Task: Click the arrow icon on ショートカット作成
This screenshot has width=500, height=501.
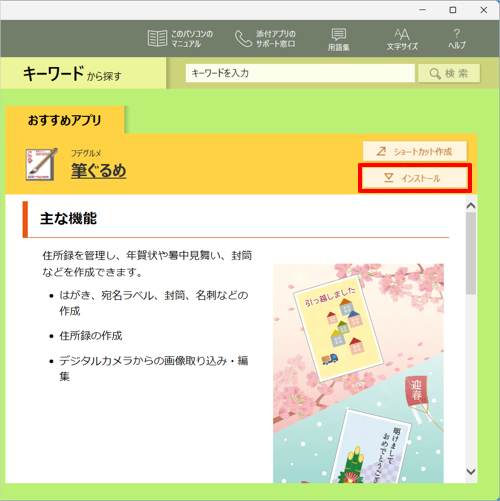Action: 381,151
